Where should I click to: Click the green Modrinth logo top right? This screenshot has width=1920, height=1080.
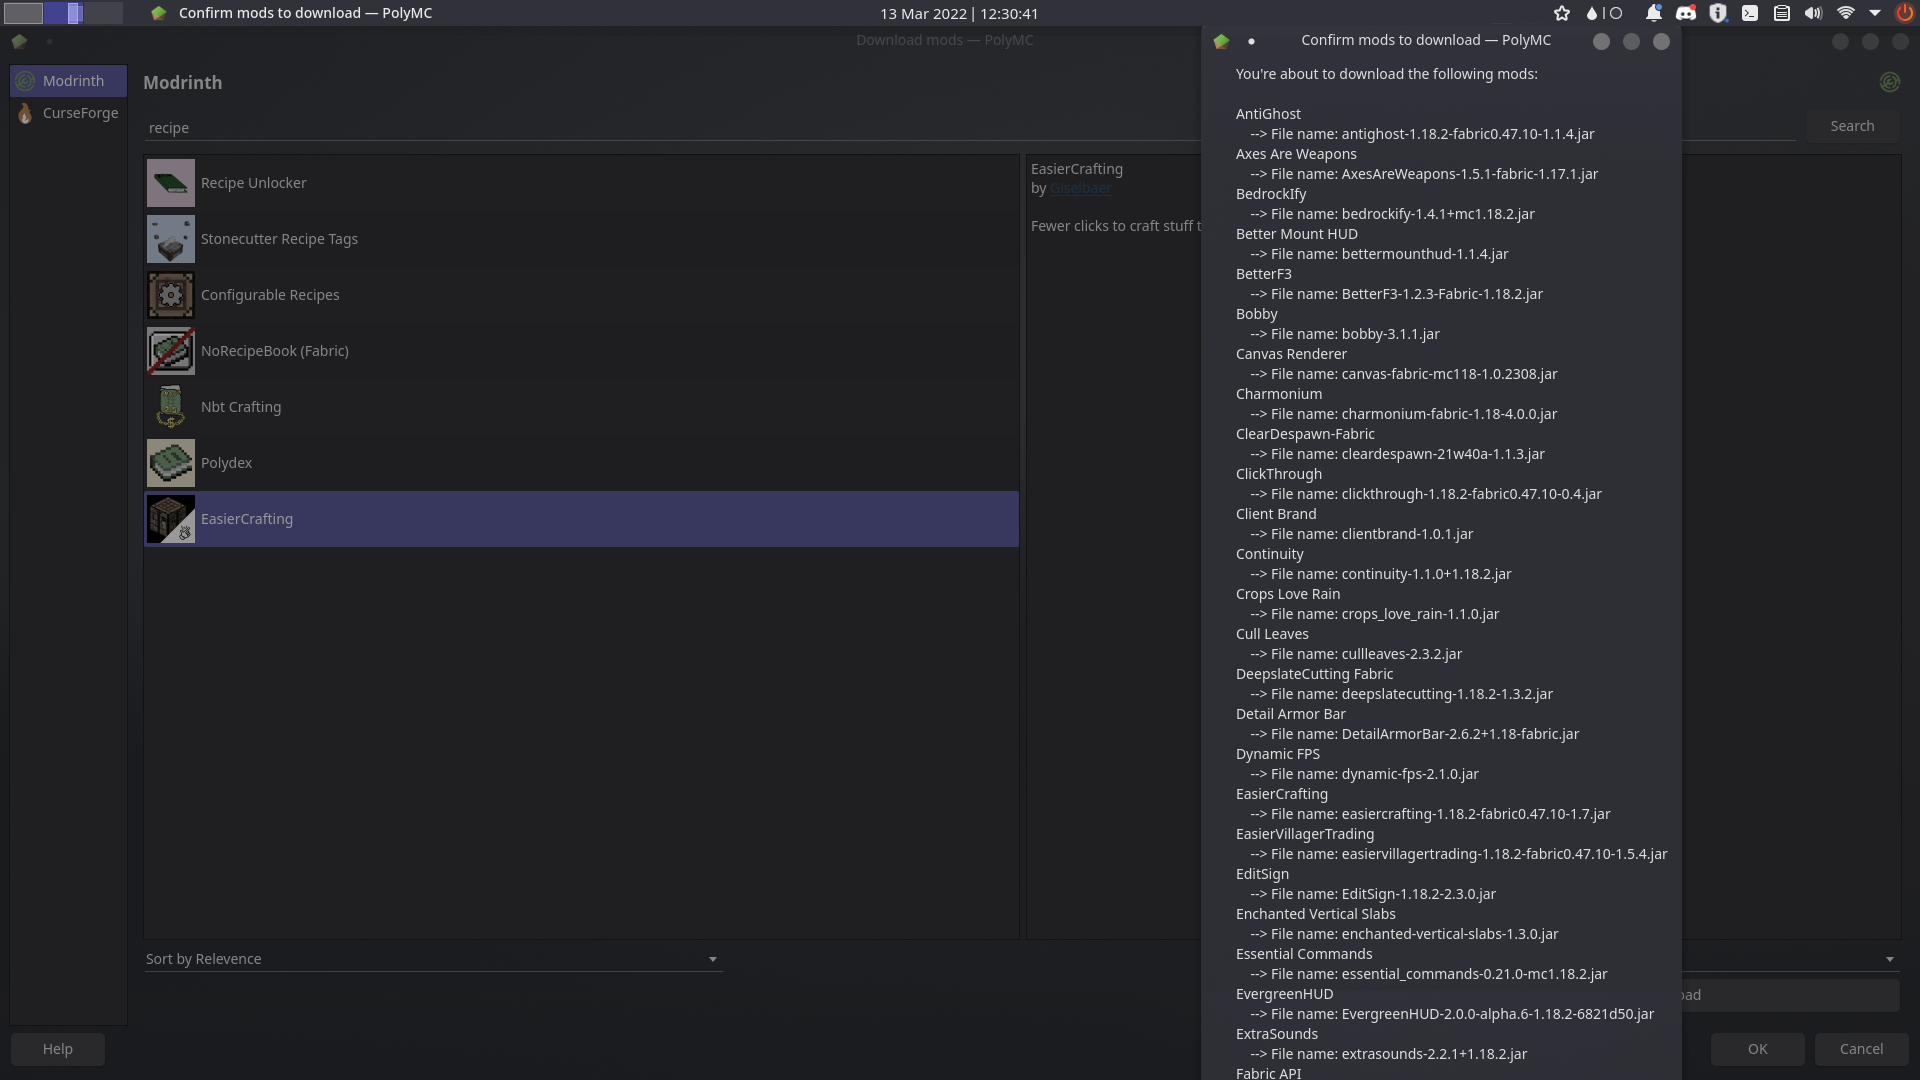[x=1890, y=82]
